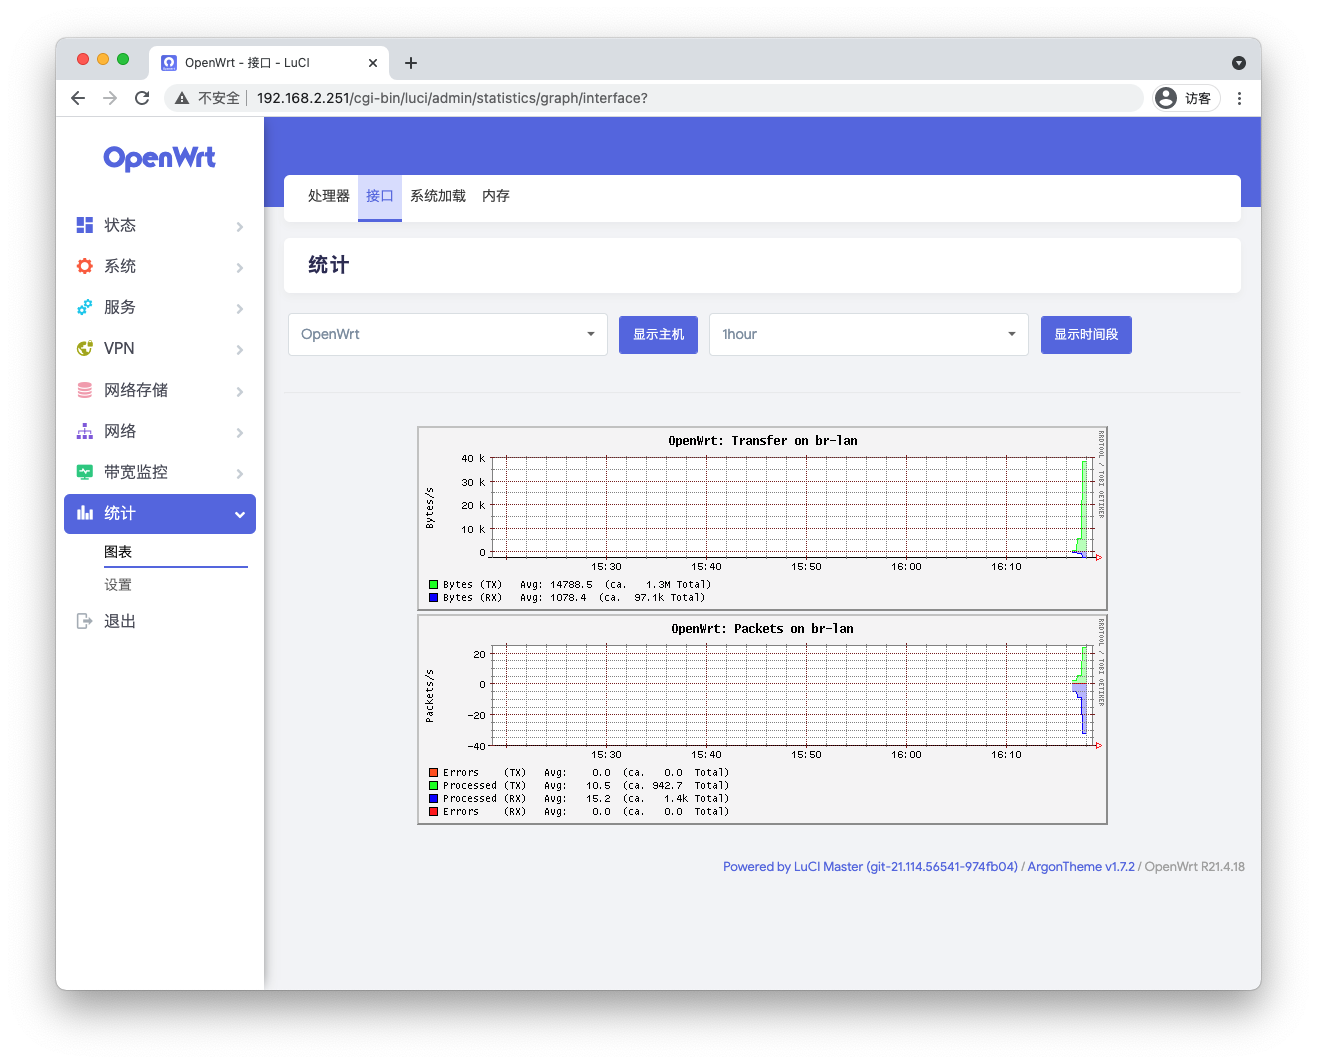Image resolution: width=1317 pixels, height=1064 pixels.
Task: Click the VPN globe icon in sidebar
Action: pos(85,348)
